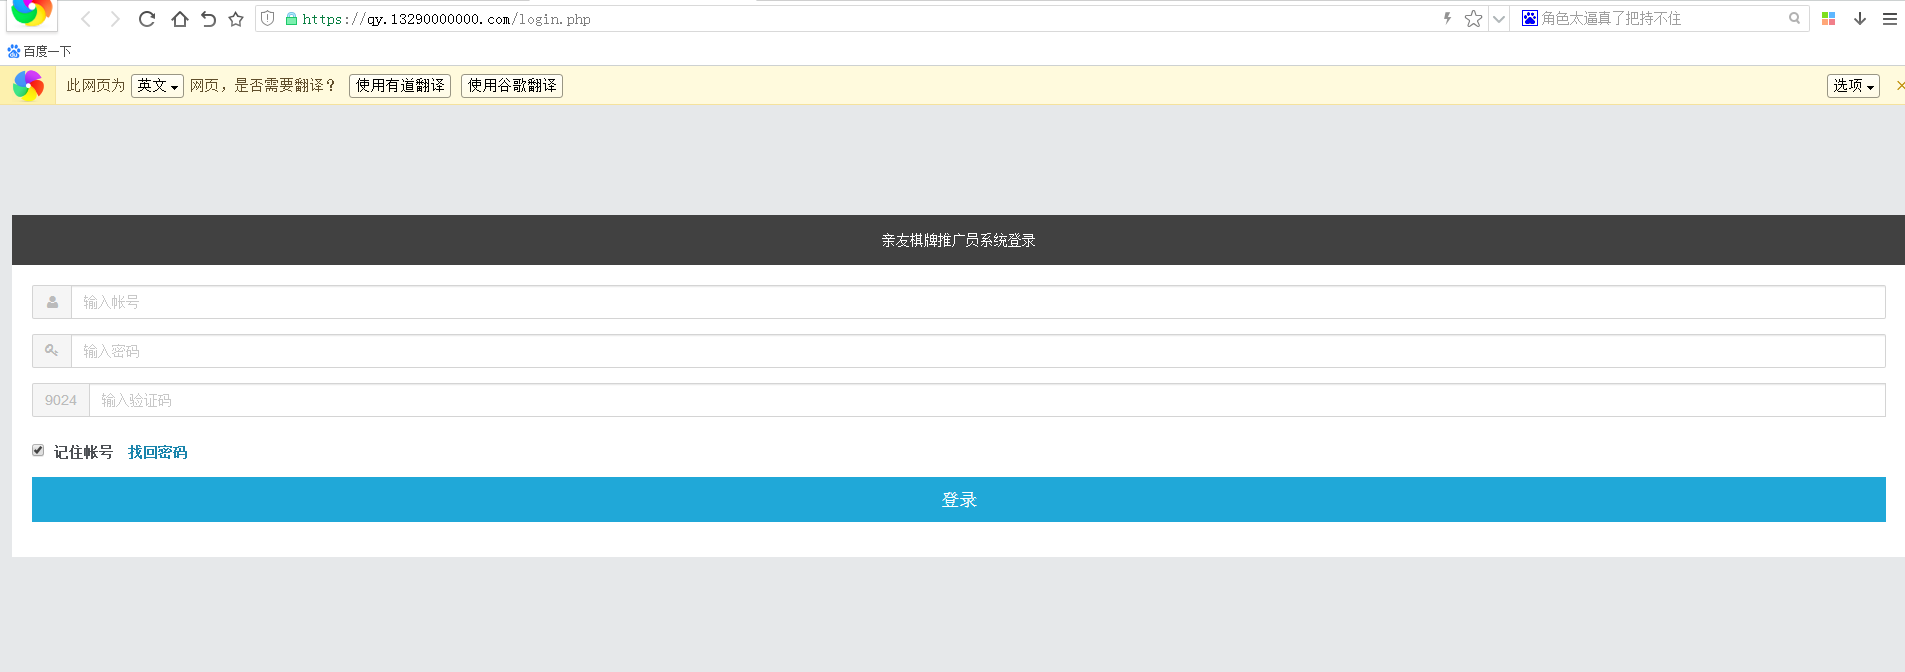1905x672 pixels.
Task: Uncheck the 记住帐号 checkbox
Action: (38, 451)
